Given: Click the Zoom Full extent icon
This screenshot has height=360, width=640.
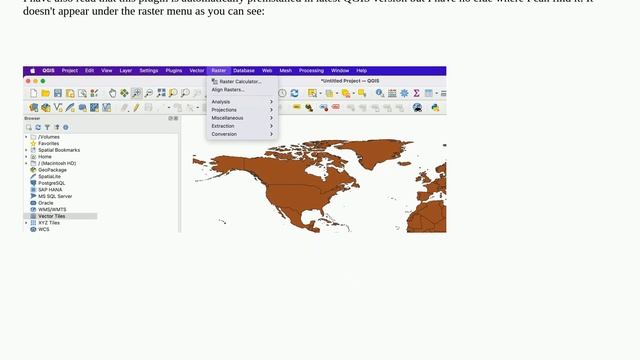Looking at the screenshot, I should (x=161, y=93).
